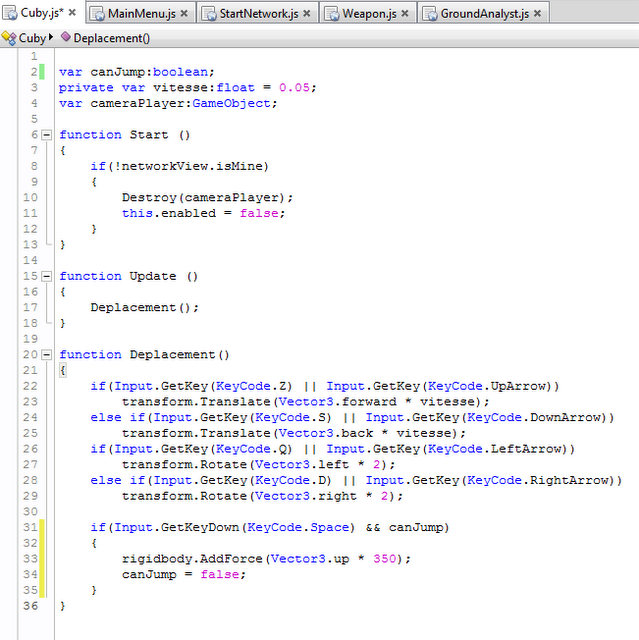Click 'rigidbody.AddForce' on line 33
Screen dimensions: 639x640
pos(192,559)
